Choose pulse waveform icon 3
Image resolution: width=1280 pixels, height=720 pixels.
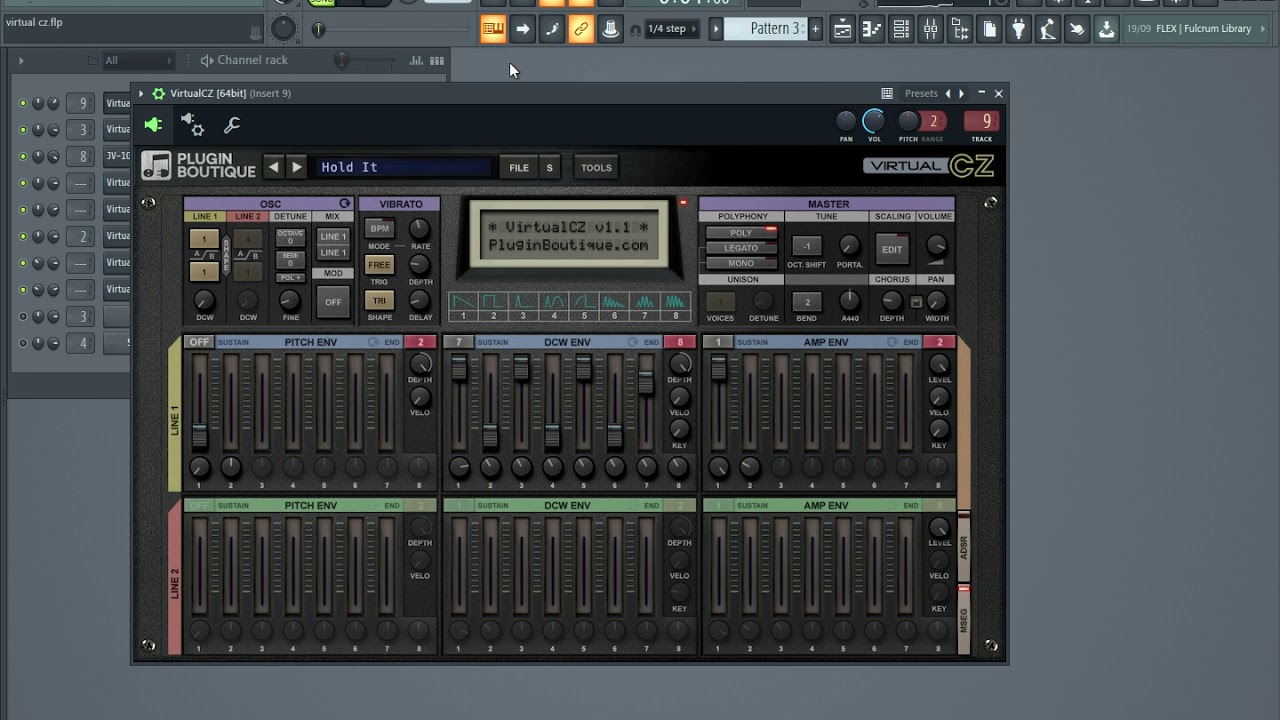[x=523, y=302]
